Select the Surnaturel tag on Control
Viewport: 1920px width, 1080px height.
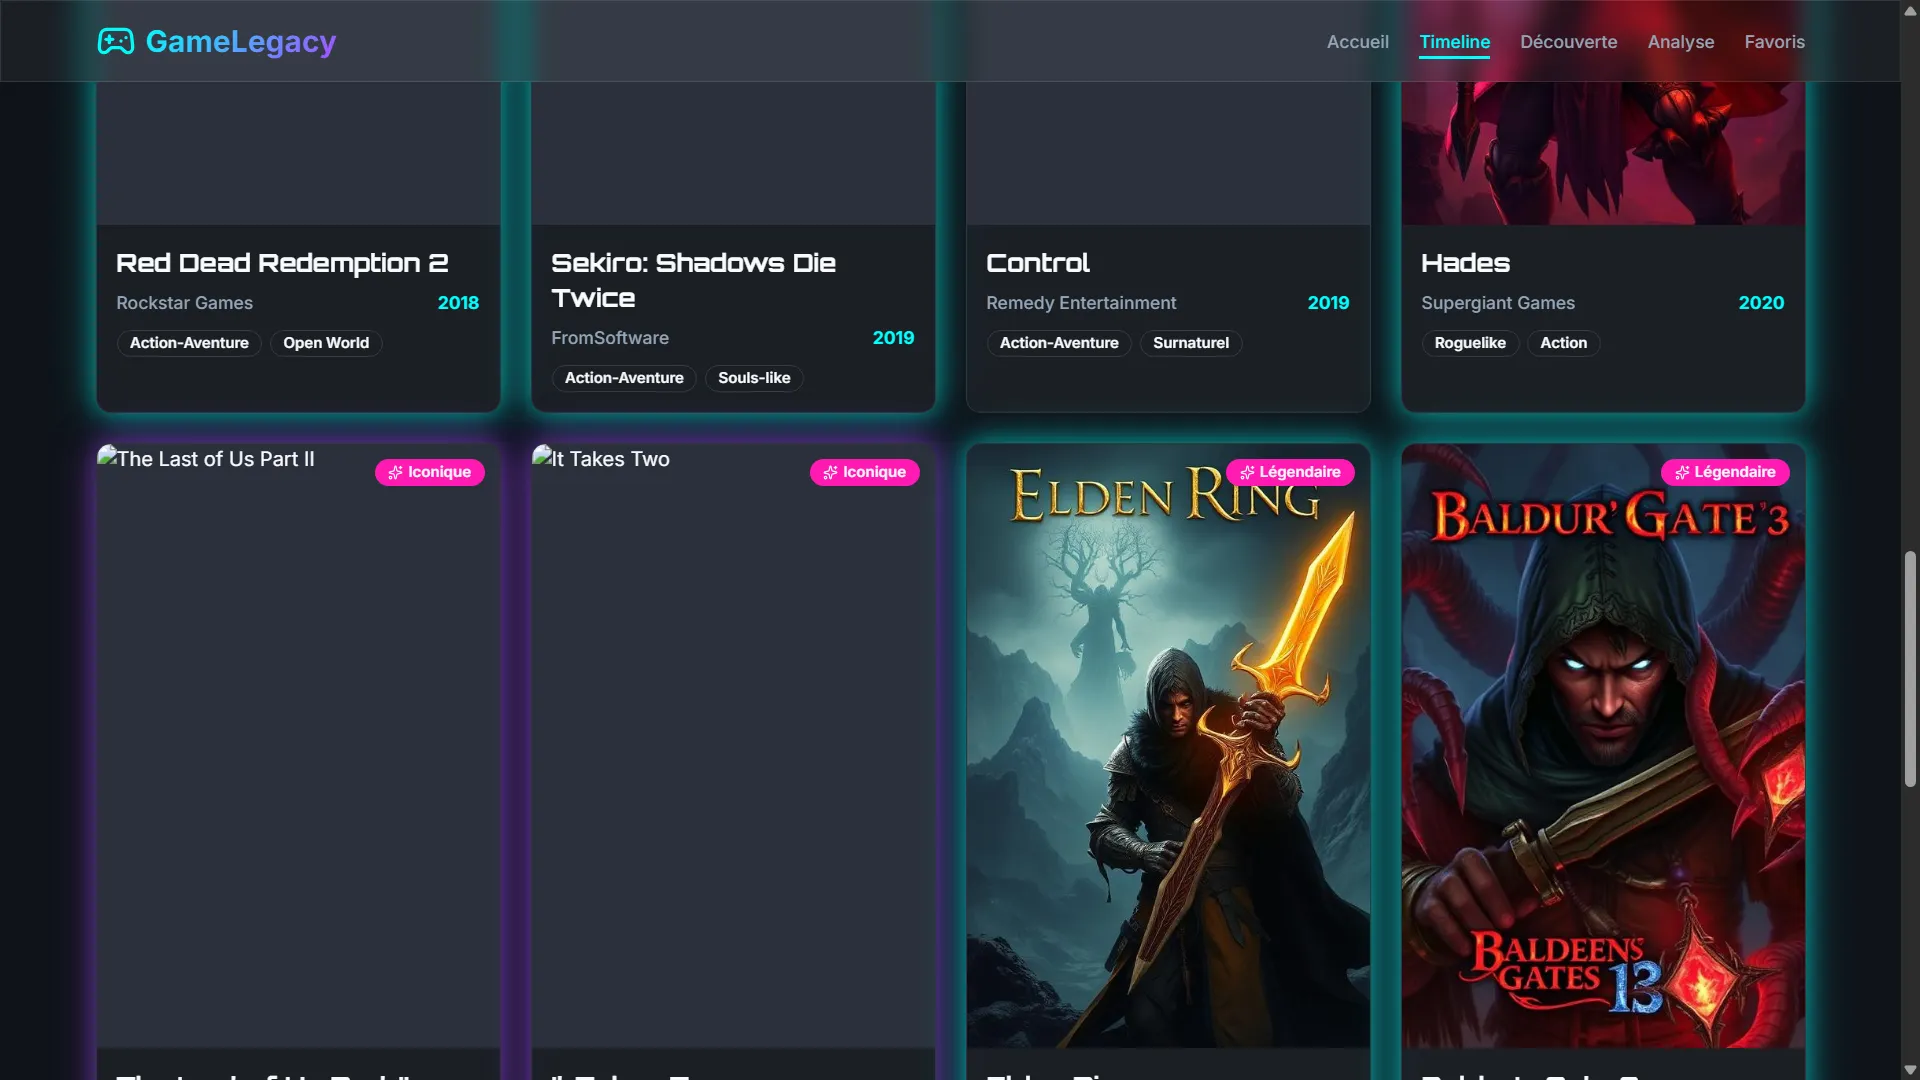click(x=1190, y=342)
